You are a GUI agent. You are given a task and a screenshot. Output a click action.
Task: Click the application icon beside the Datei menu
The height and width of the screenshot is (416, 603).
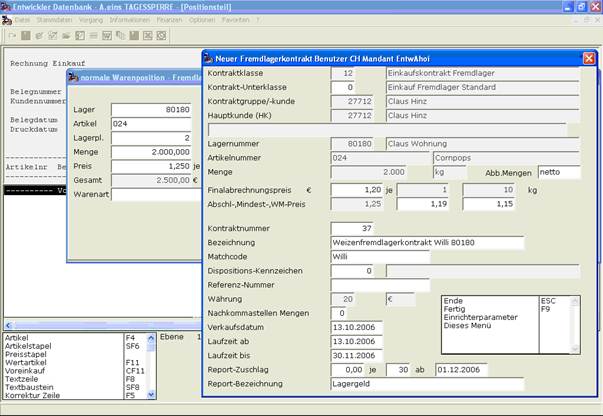pyautogui.click(x=7, y=20)
